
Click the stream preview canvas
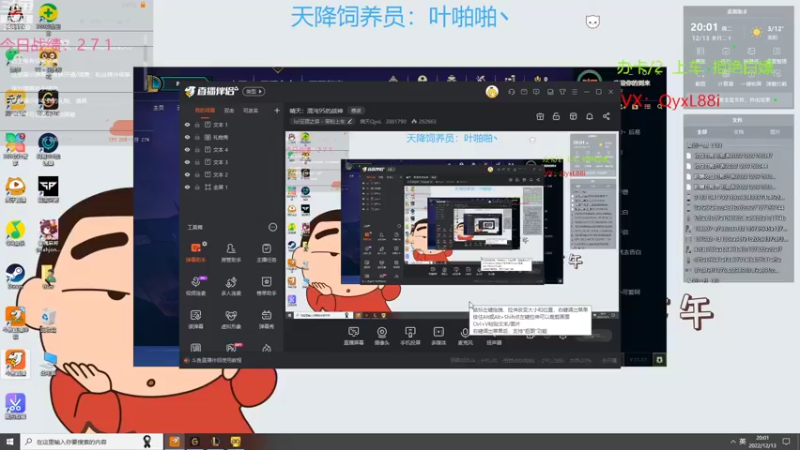click(x=452, y=226)
